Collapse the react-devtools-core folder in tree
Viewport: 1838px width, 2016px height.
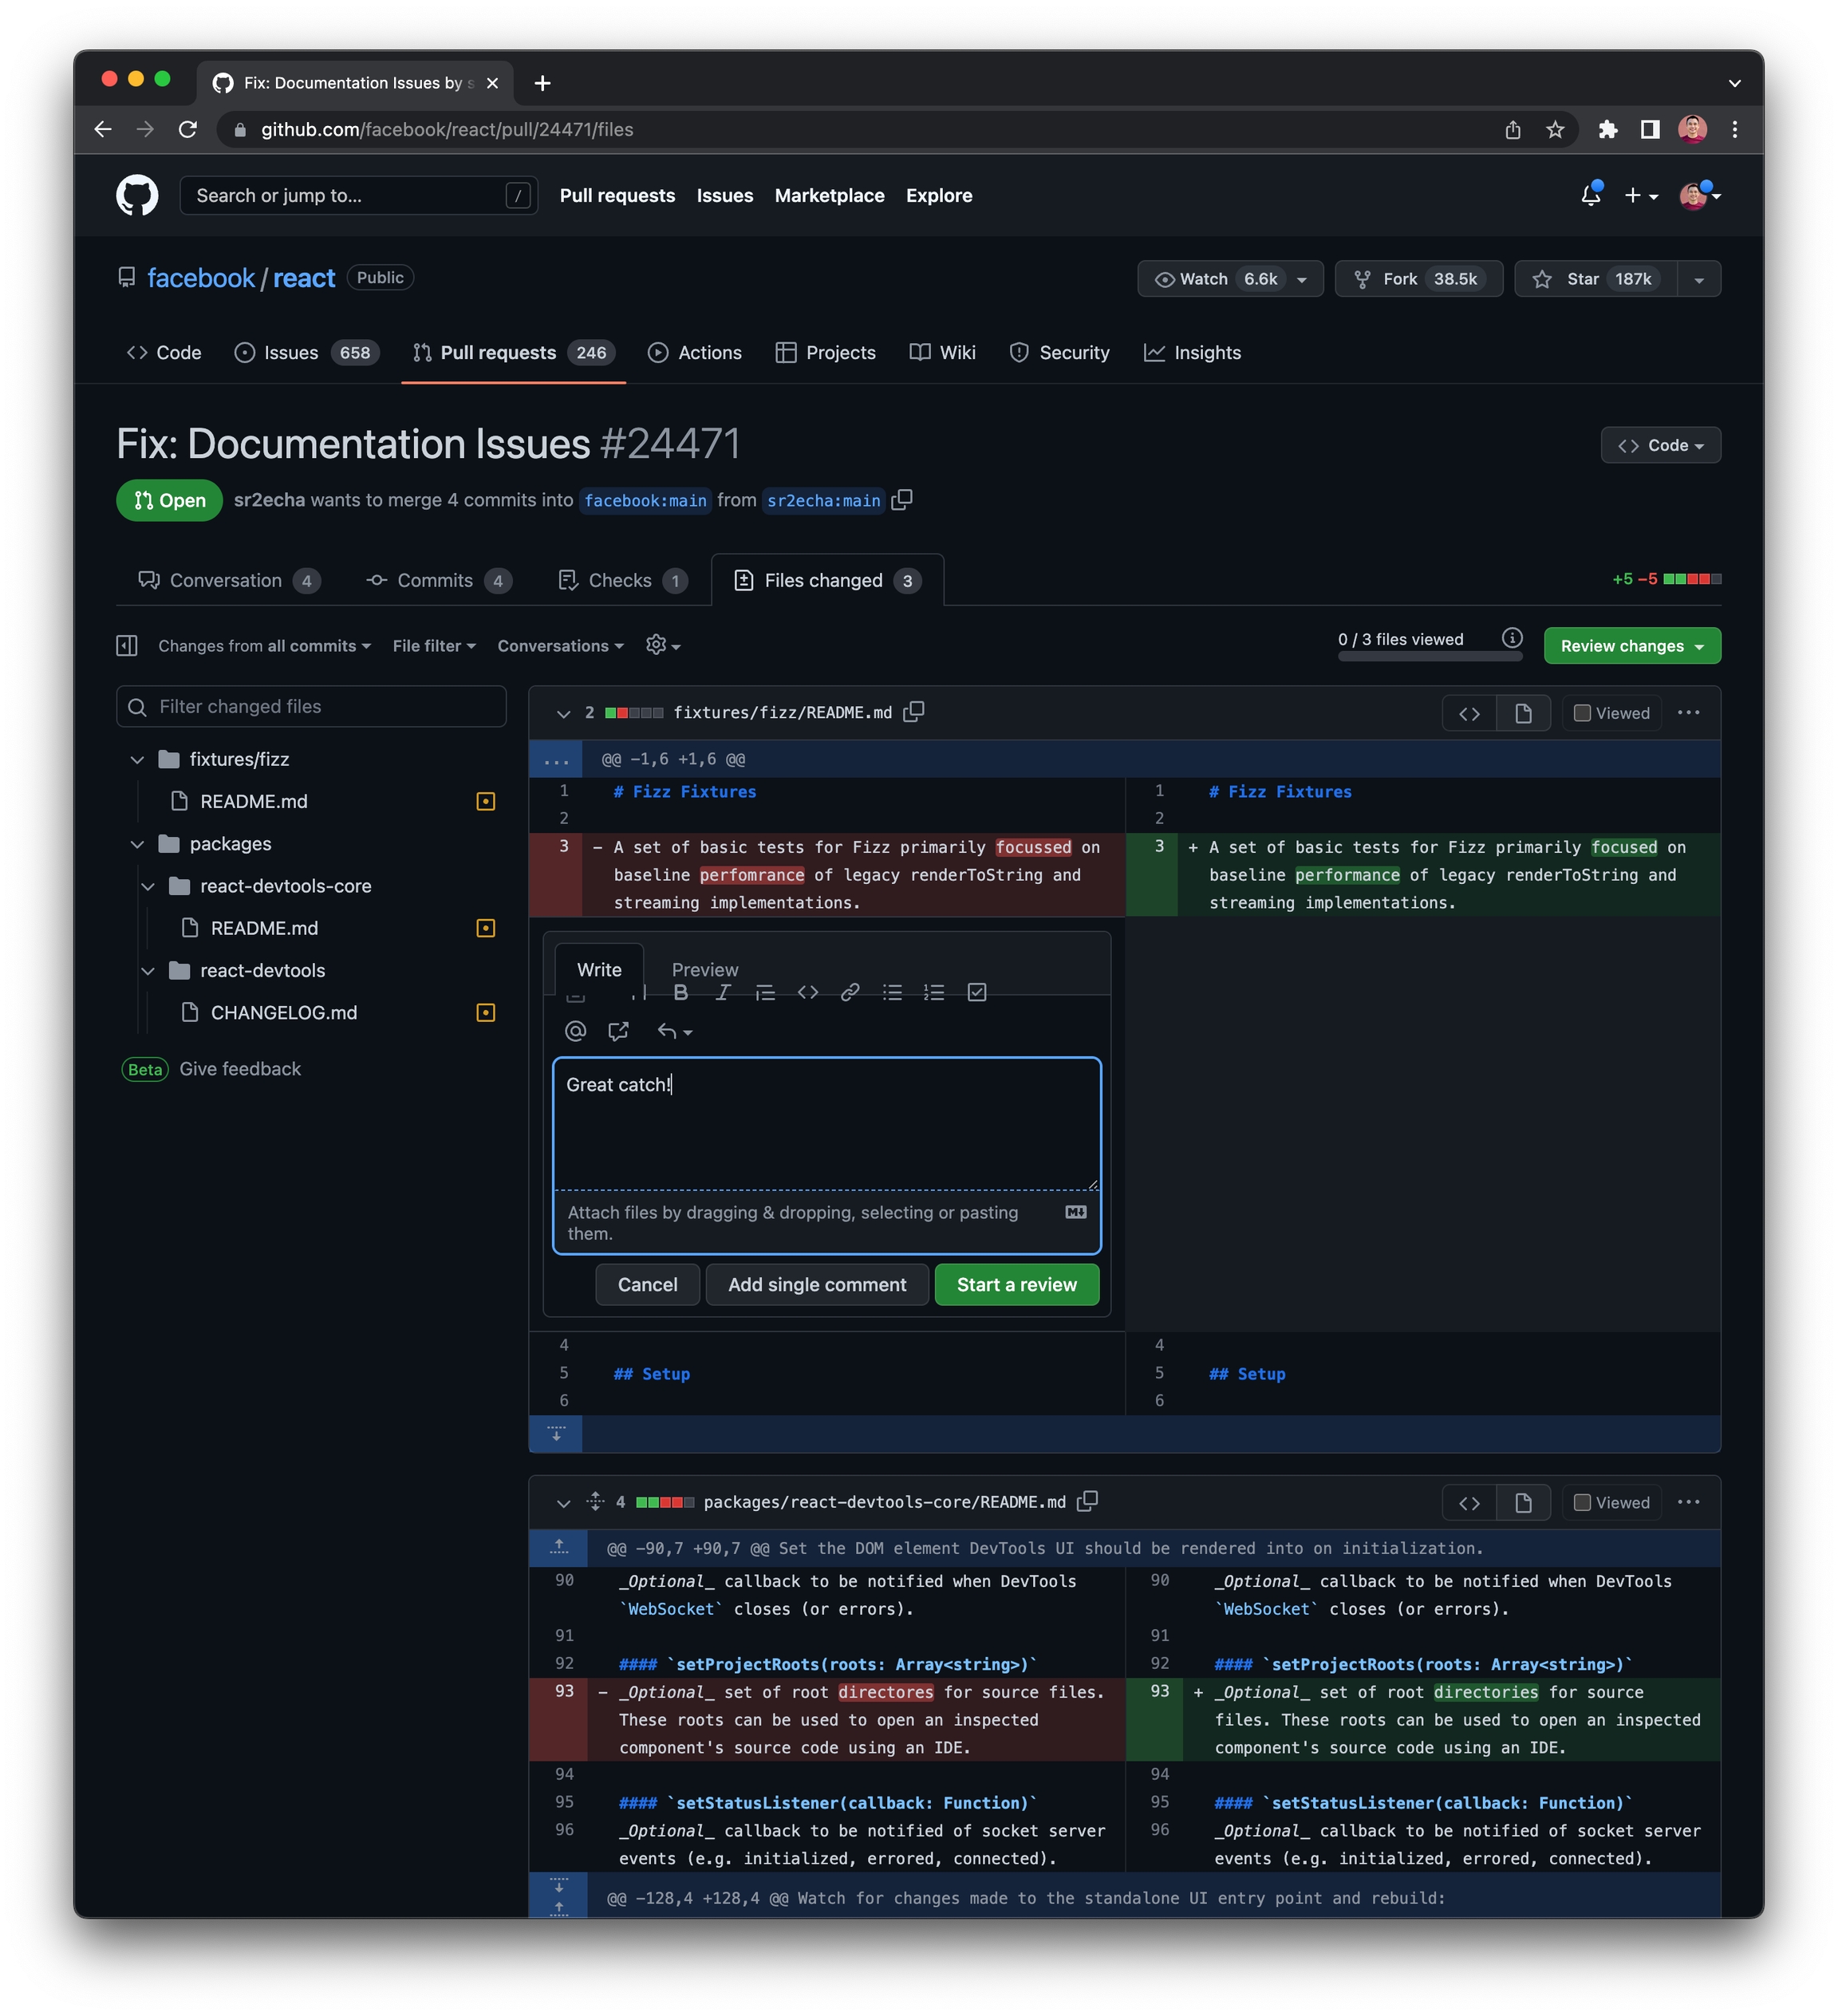click(x=148, y=886)
